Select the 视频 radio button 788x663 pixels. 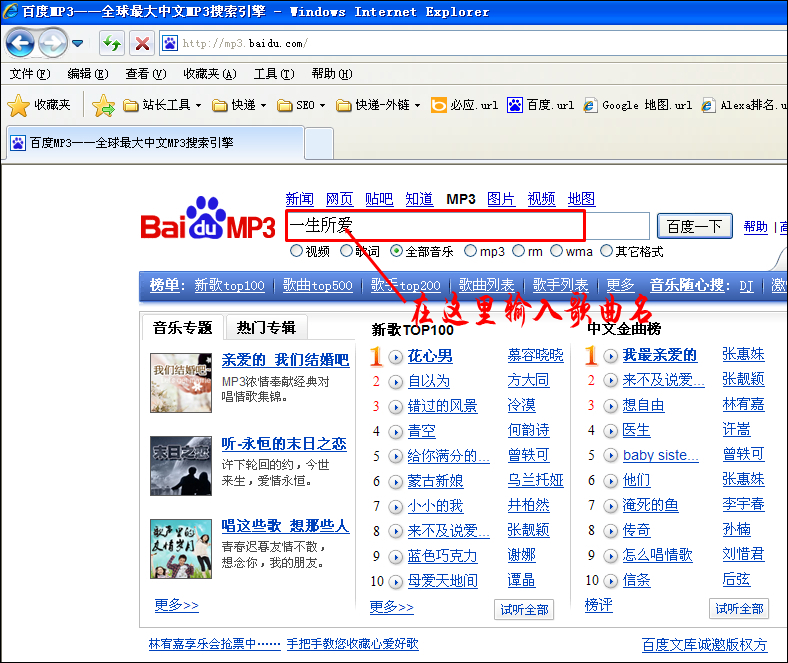297,250
